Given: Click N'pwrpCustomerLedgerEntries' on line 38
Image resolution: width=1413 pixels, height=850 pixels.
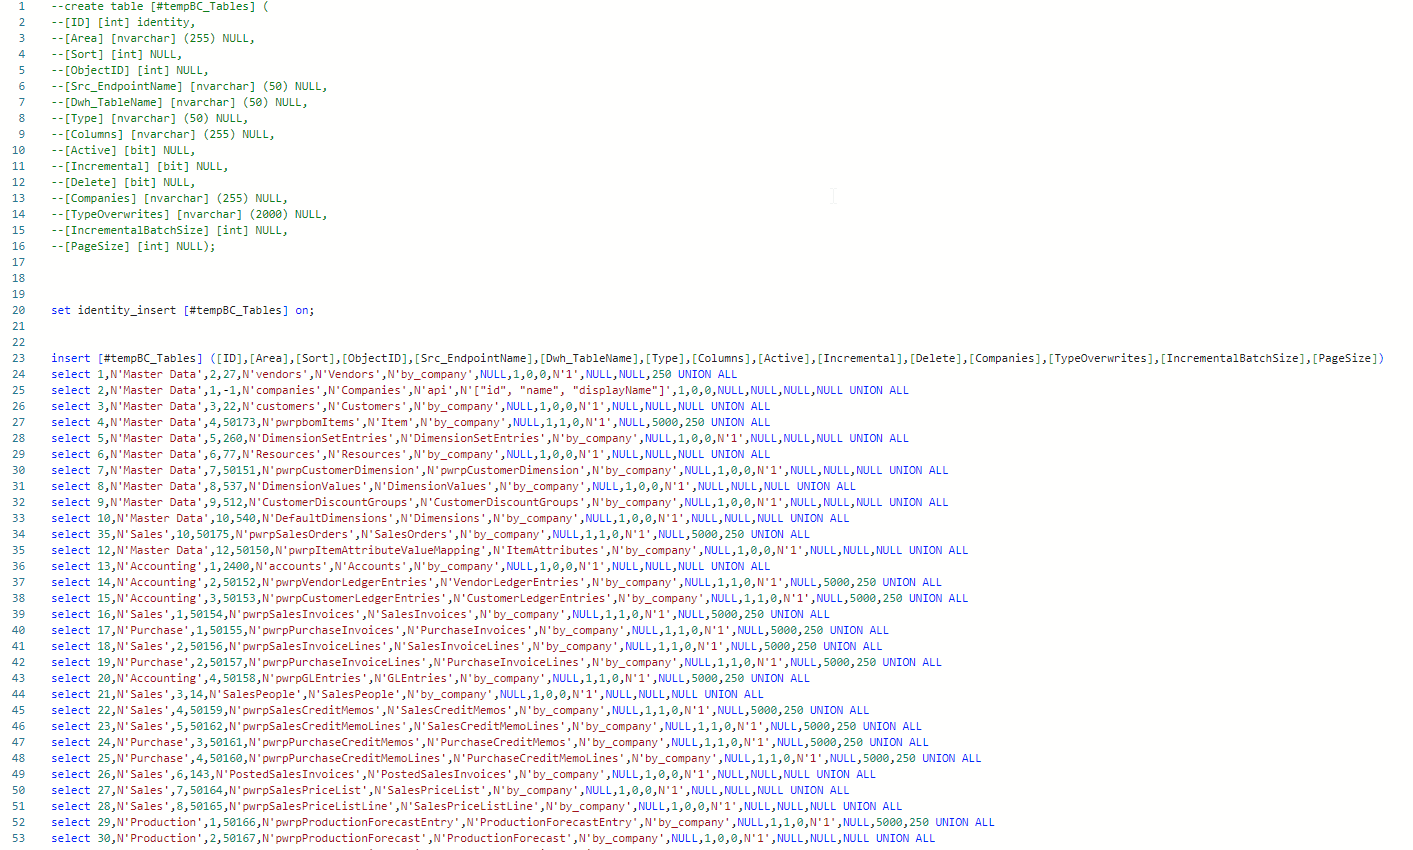Looking at the screenshot, I should point(354,598).
